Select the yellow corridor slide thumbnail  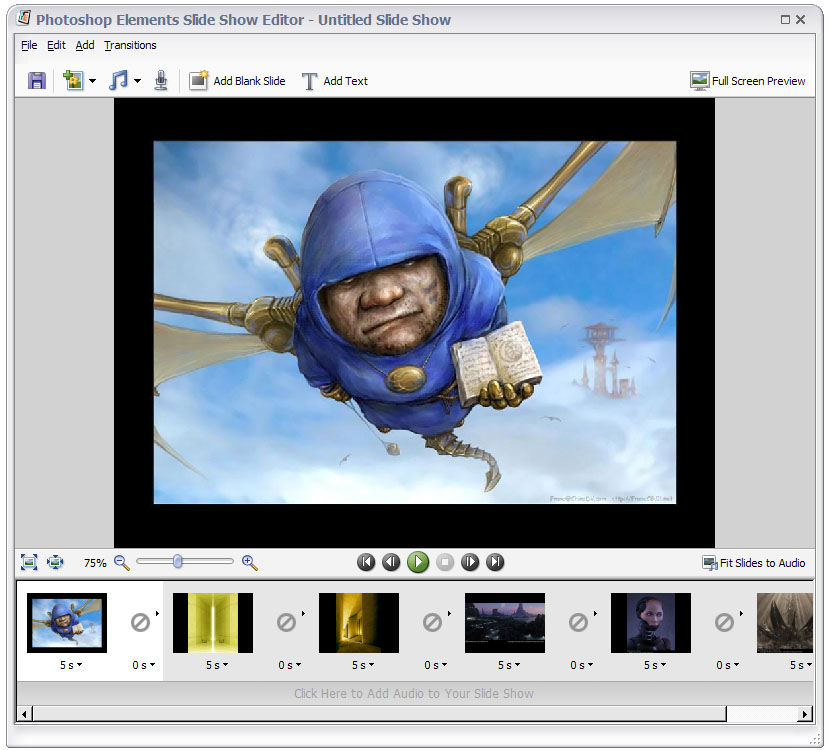pyautogui.click(x=213, y=623)
